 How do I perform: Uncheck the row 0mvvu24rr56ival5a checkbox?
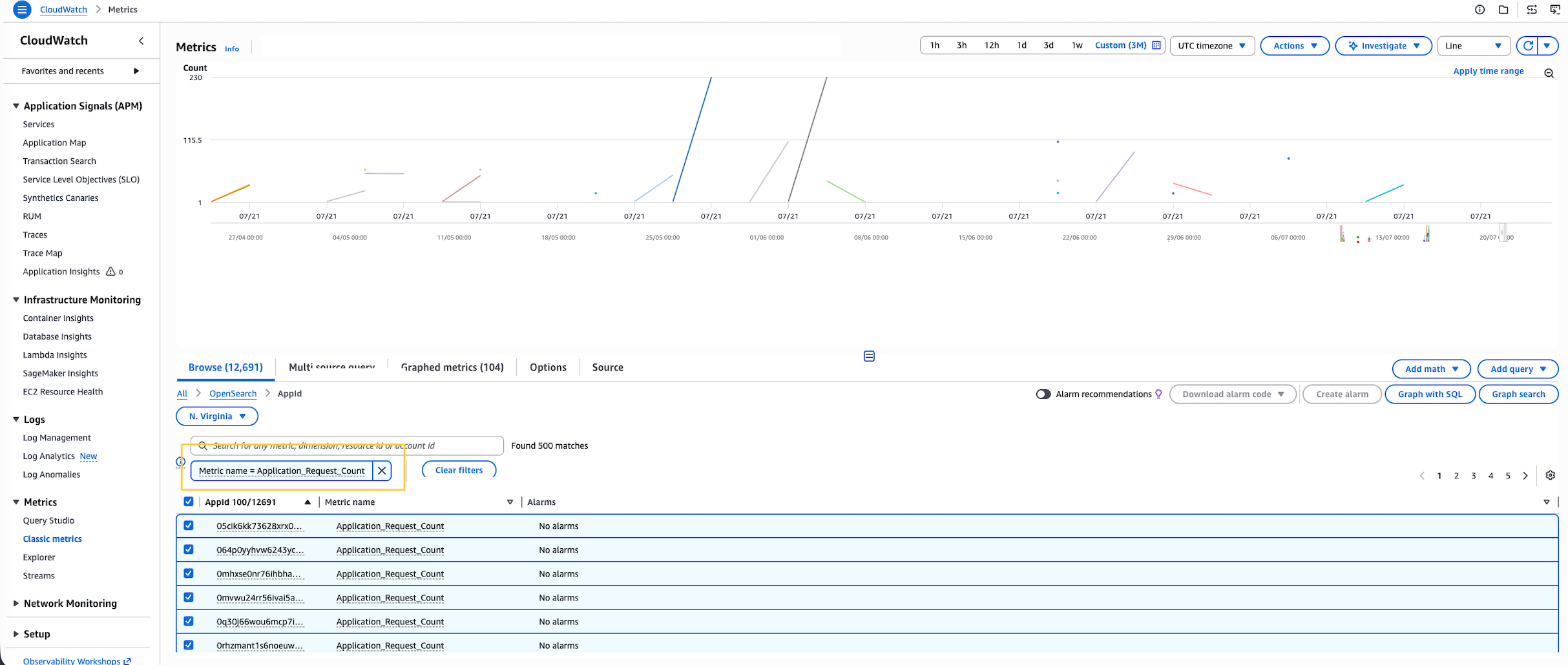pos(188,597)
